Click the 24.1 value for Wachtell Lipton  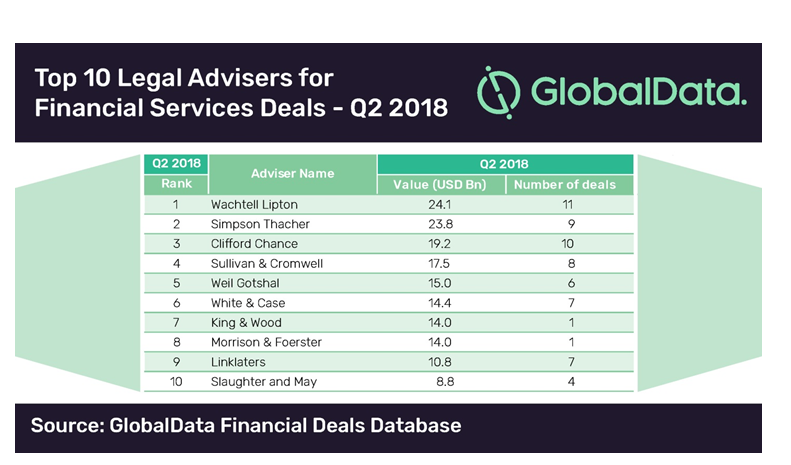[x=442, y=205]
